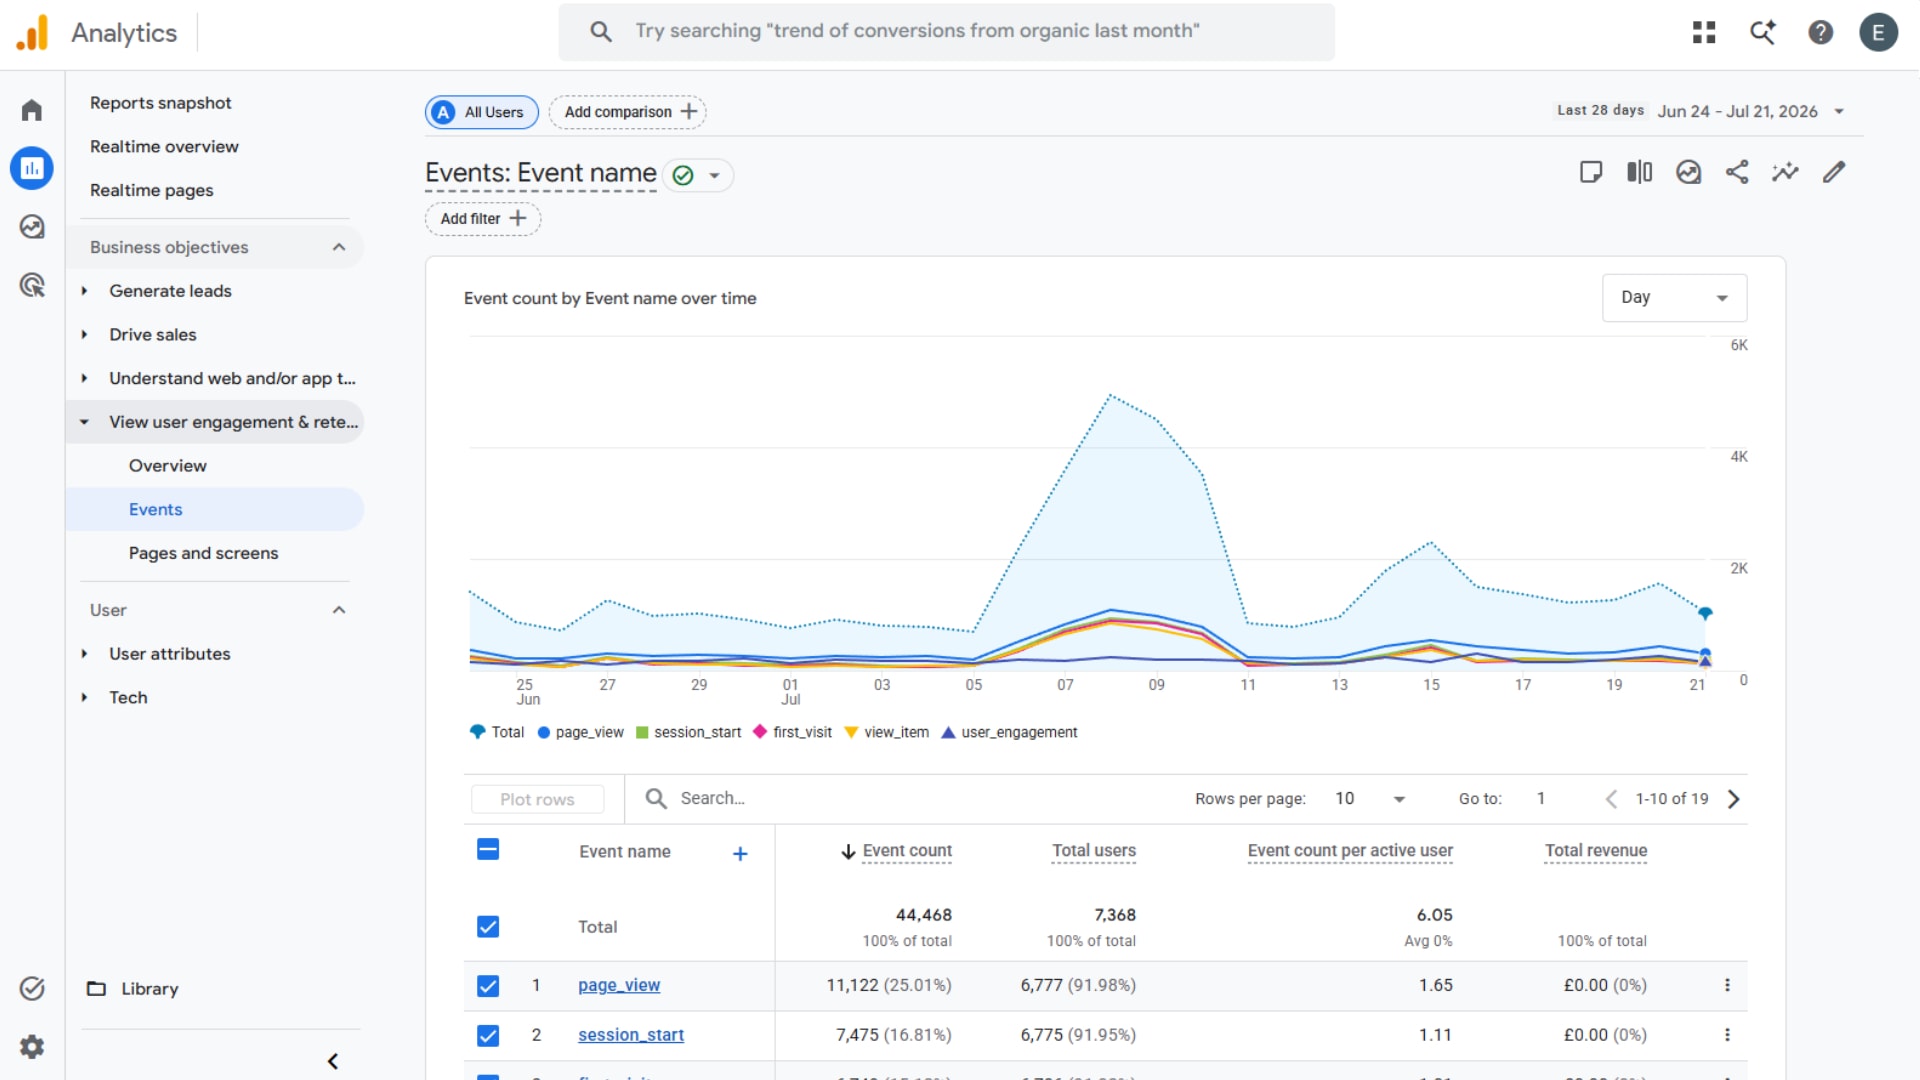Sort by Total revenue column
This screenshot has width=1920, height=1080.
pyautogui.click(x=1596, y=851)
